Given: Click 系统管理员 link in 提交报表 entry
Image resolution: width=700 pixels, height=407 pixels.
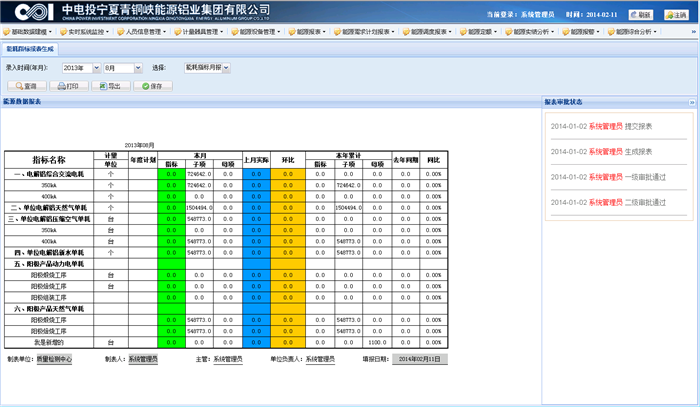Looking at the screenshot, I should coord(605,127).
